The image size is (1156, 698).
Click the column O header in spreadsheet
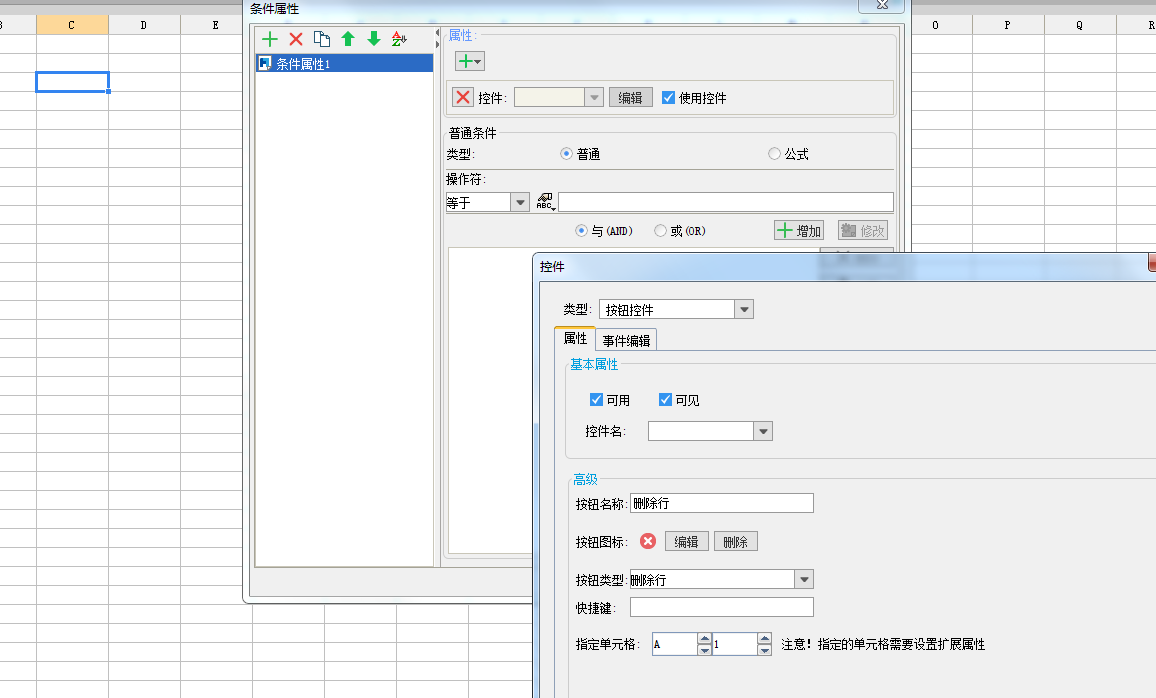click(936, 25)
